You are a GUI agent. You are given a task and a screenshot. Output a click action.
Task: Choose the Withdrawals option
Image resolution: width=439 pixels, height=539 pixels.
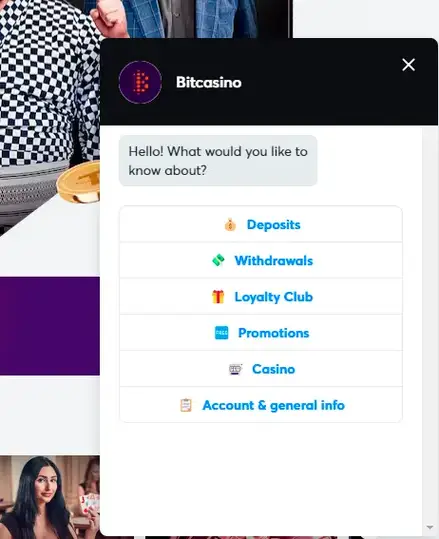pos(261,261)
